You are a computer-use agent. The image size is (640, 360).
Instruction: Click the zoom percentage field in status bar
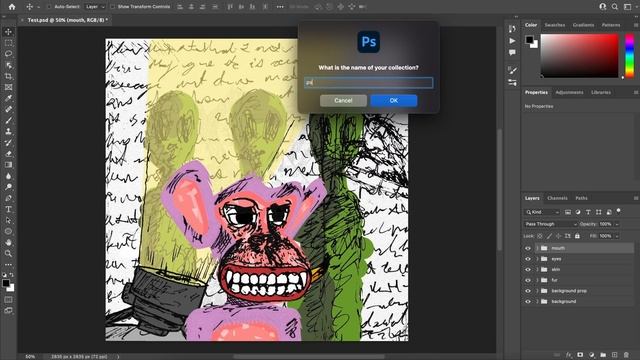tap(30, 356)
